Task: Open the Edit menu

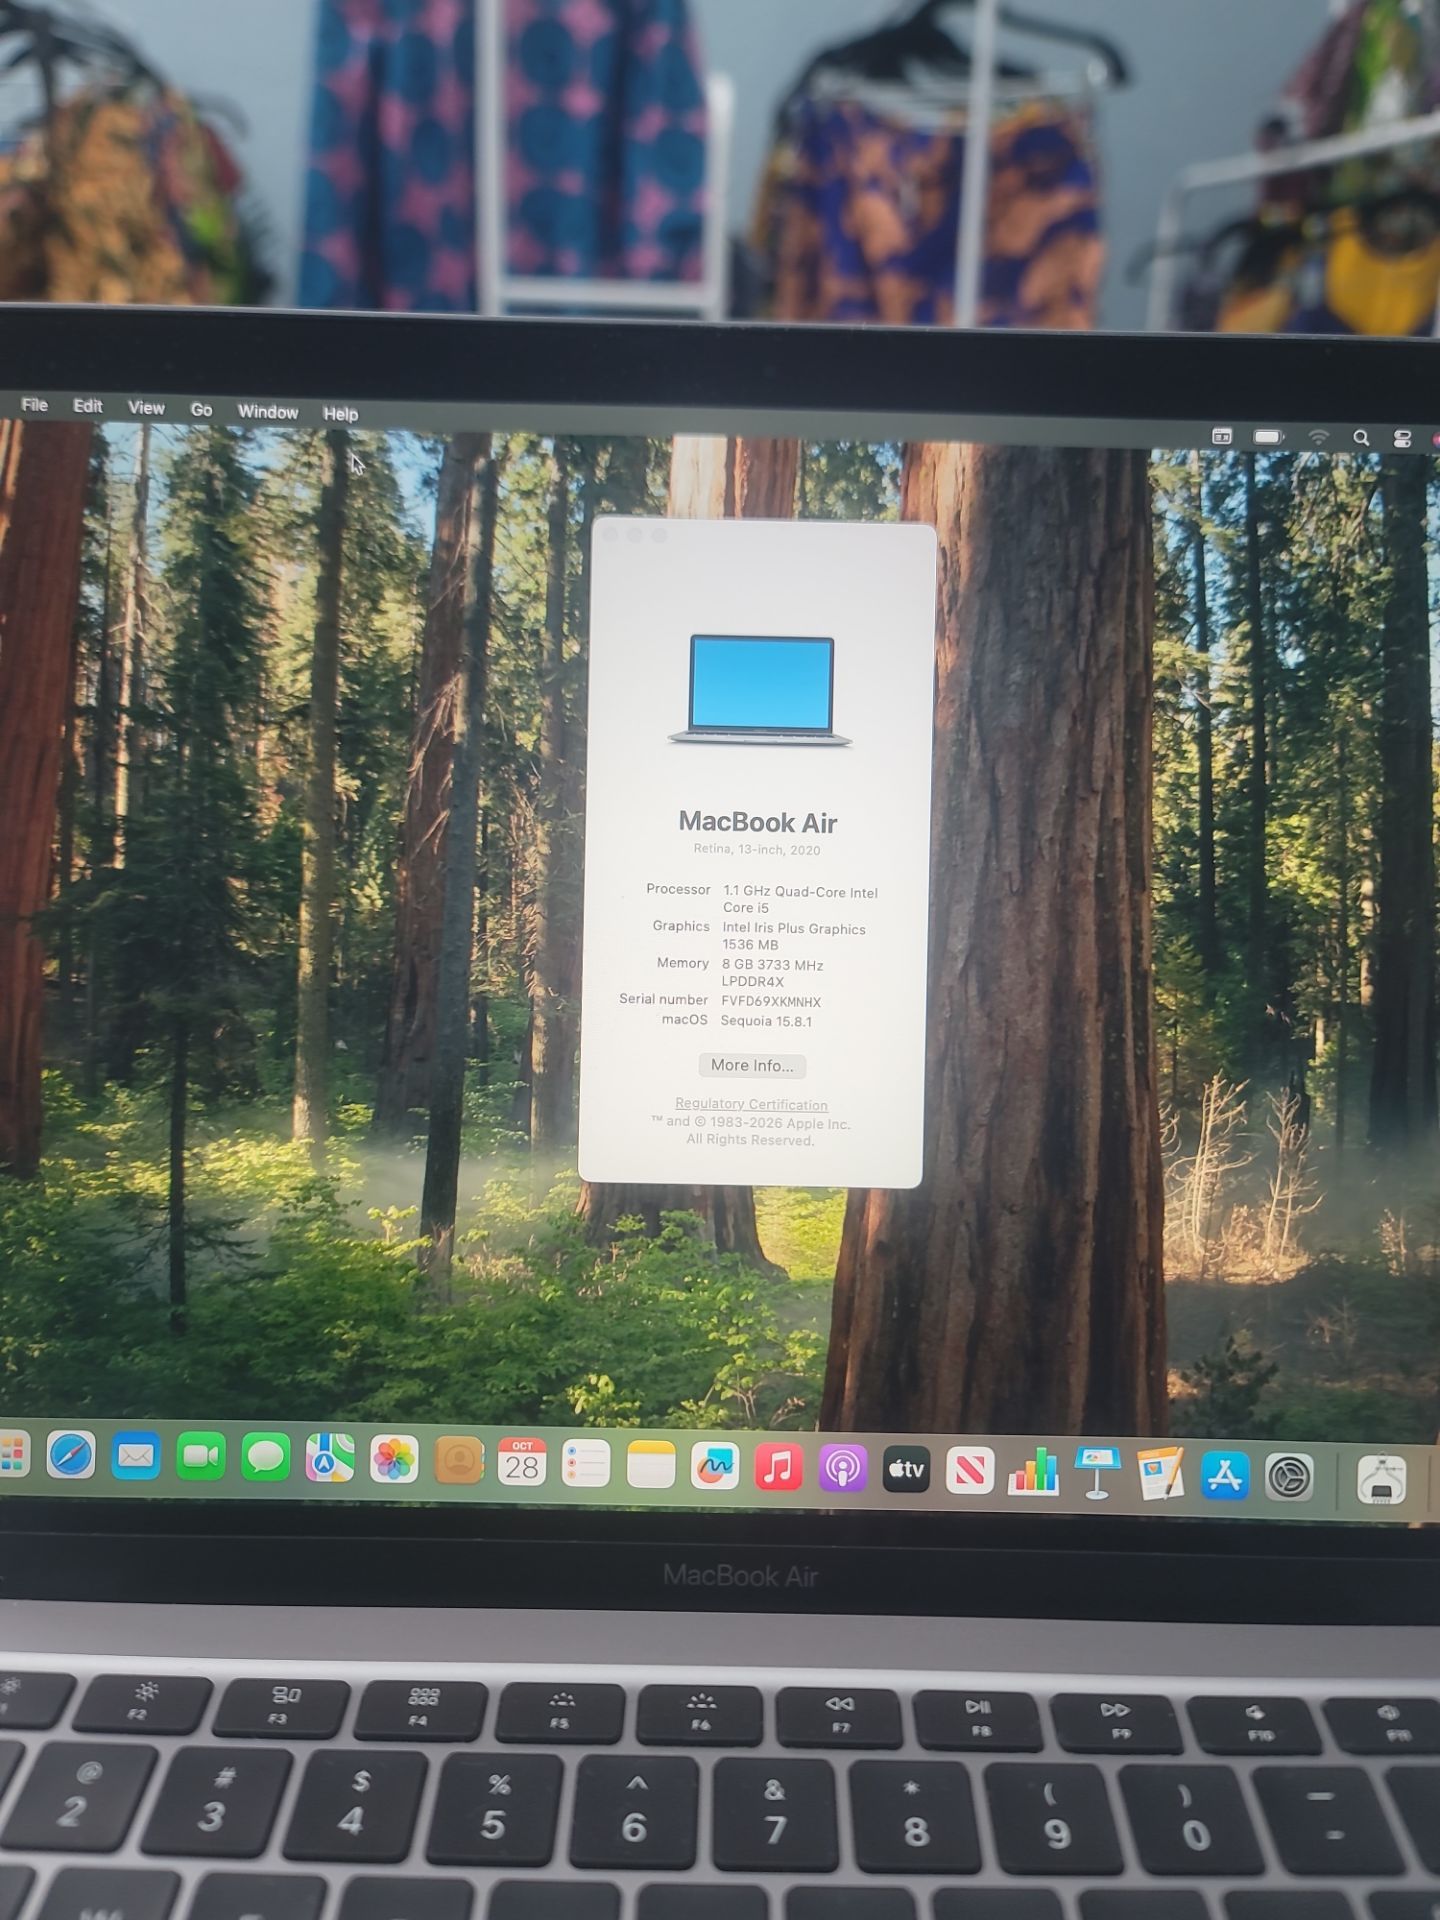Action: (88, 406)
